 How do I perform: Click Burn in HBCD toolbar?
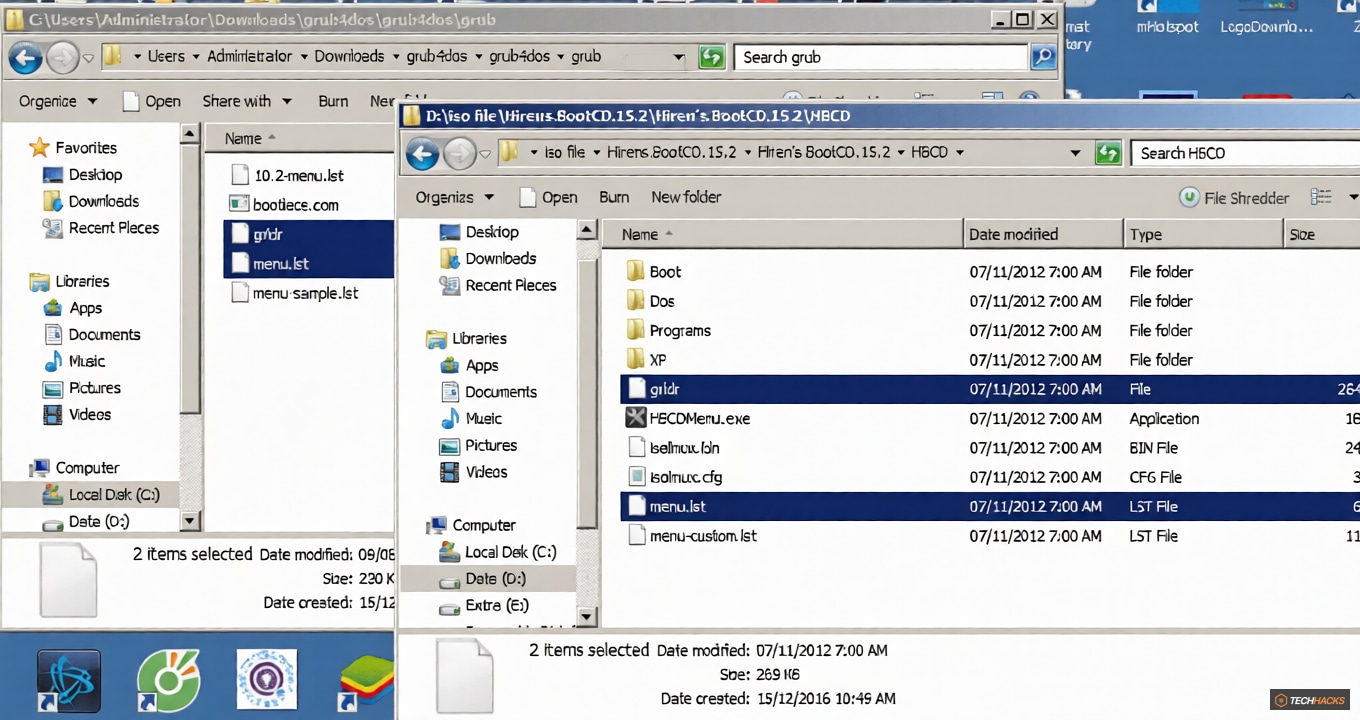point(614,197)
